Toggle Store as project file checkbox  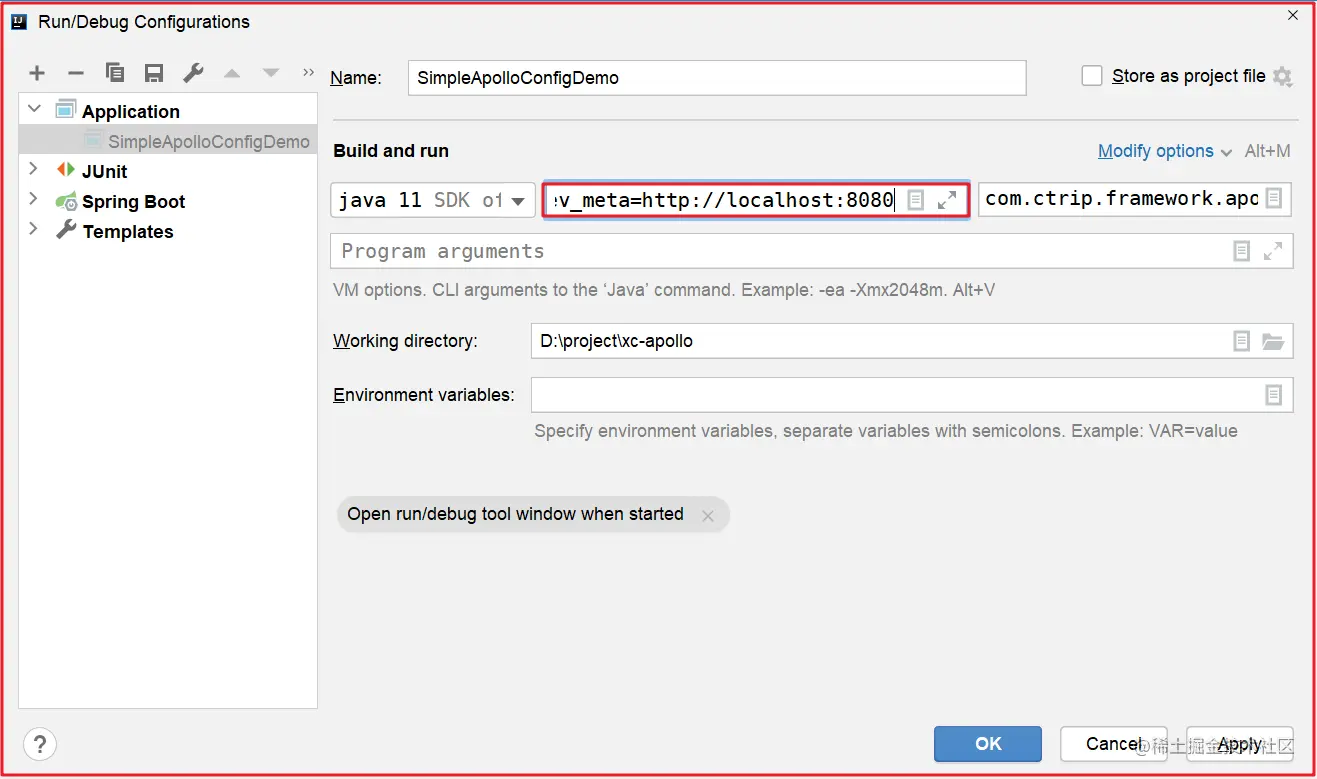coord(1092,76)
